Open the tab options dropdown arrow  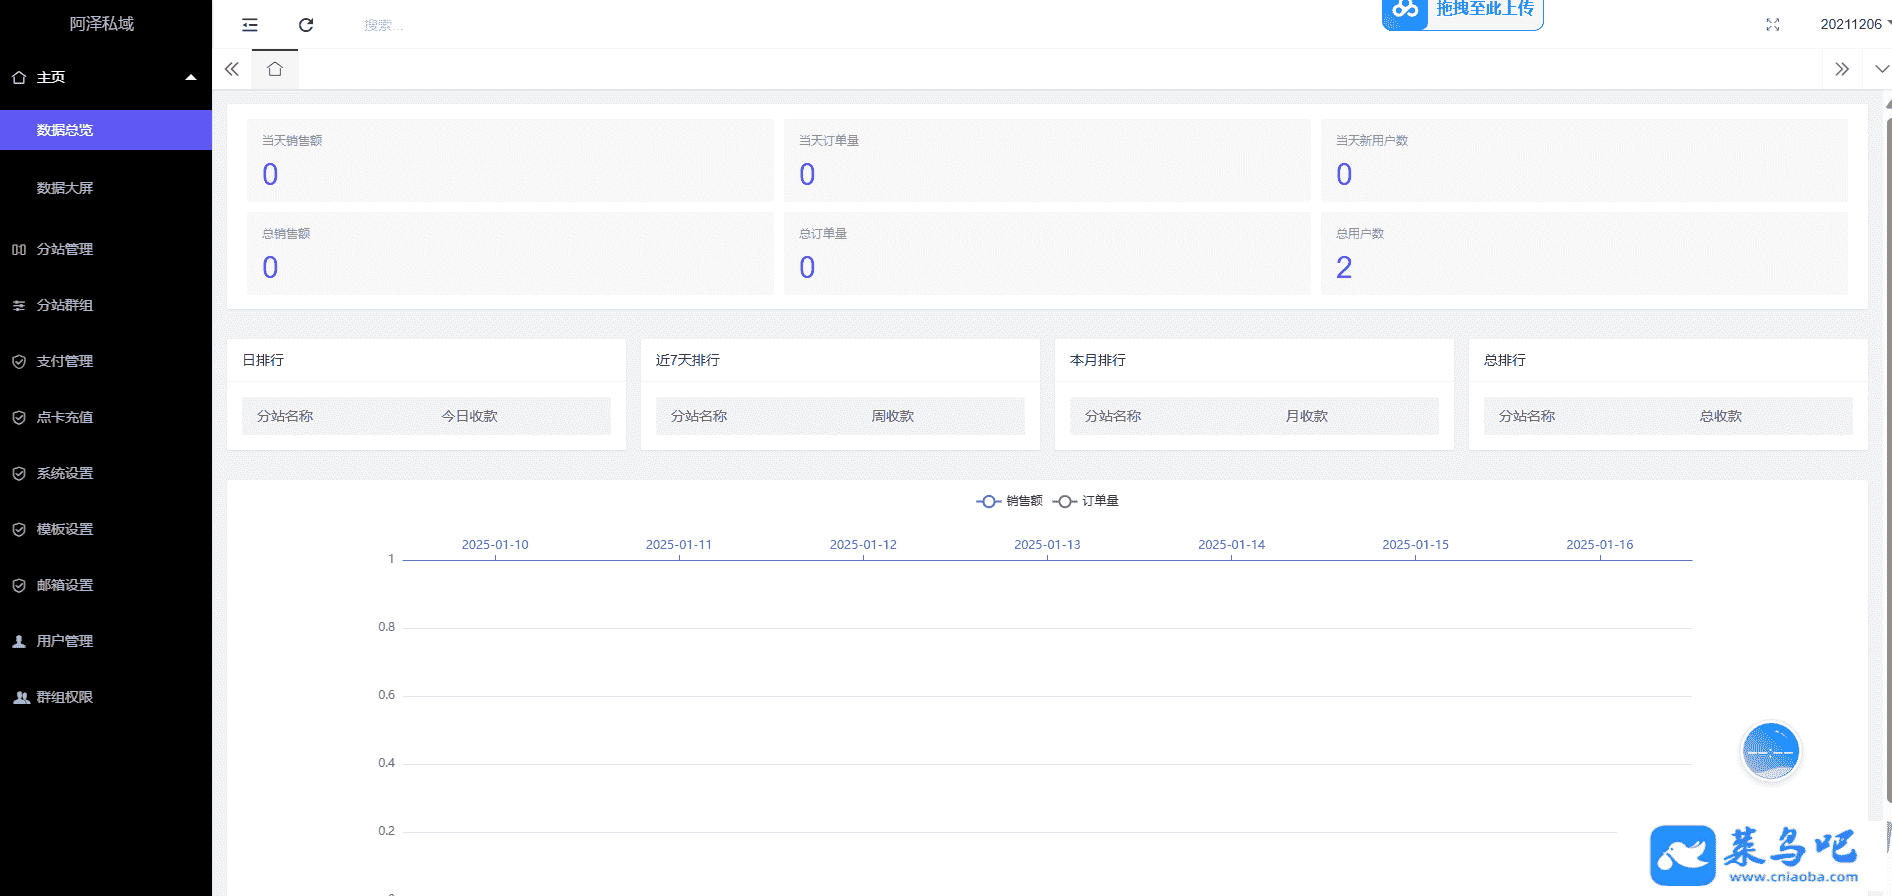point(1881,69)
